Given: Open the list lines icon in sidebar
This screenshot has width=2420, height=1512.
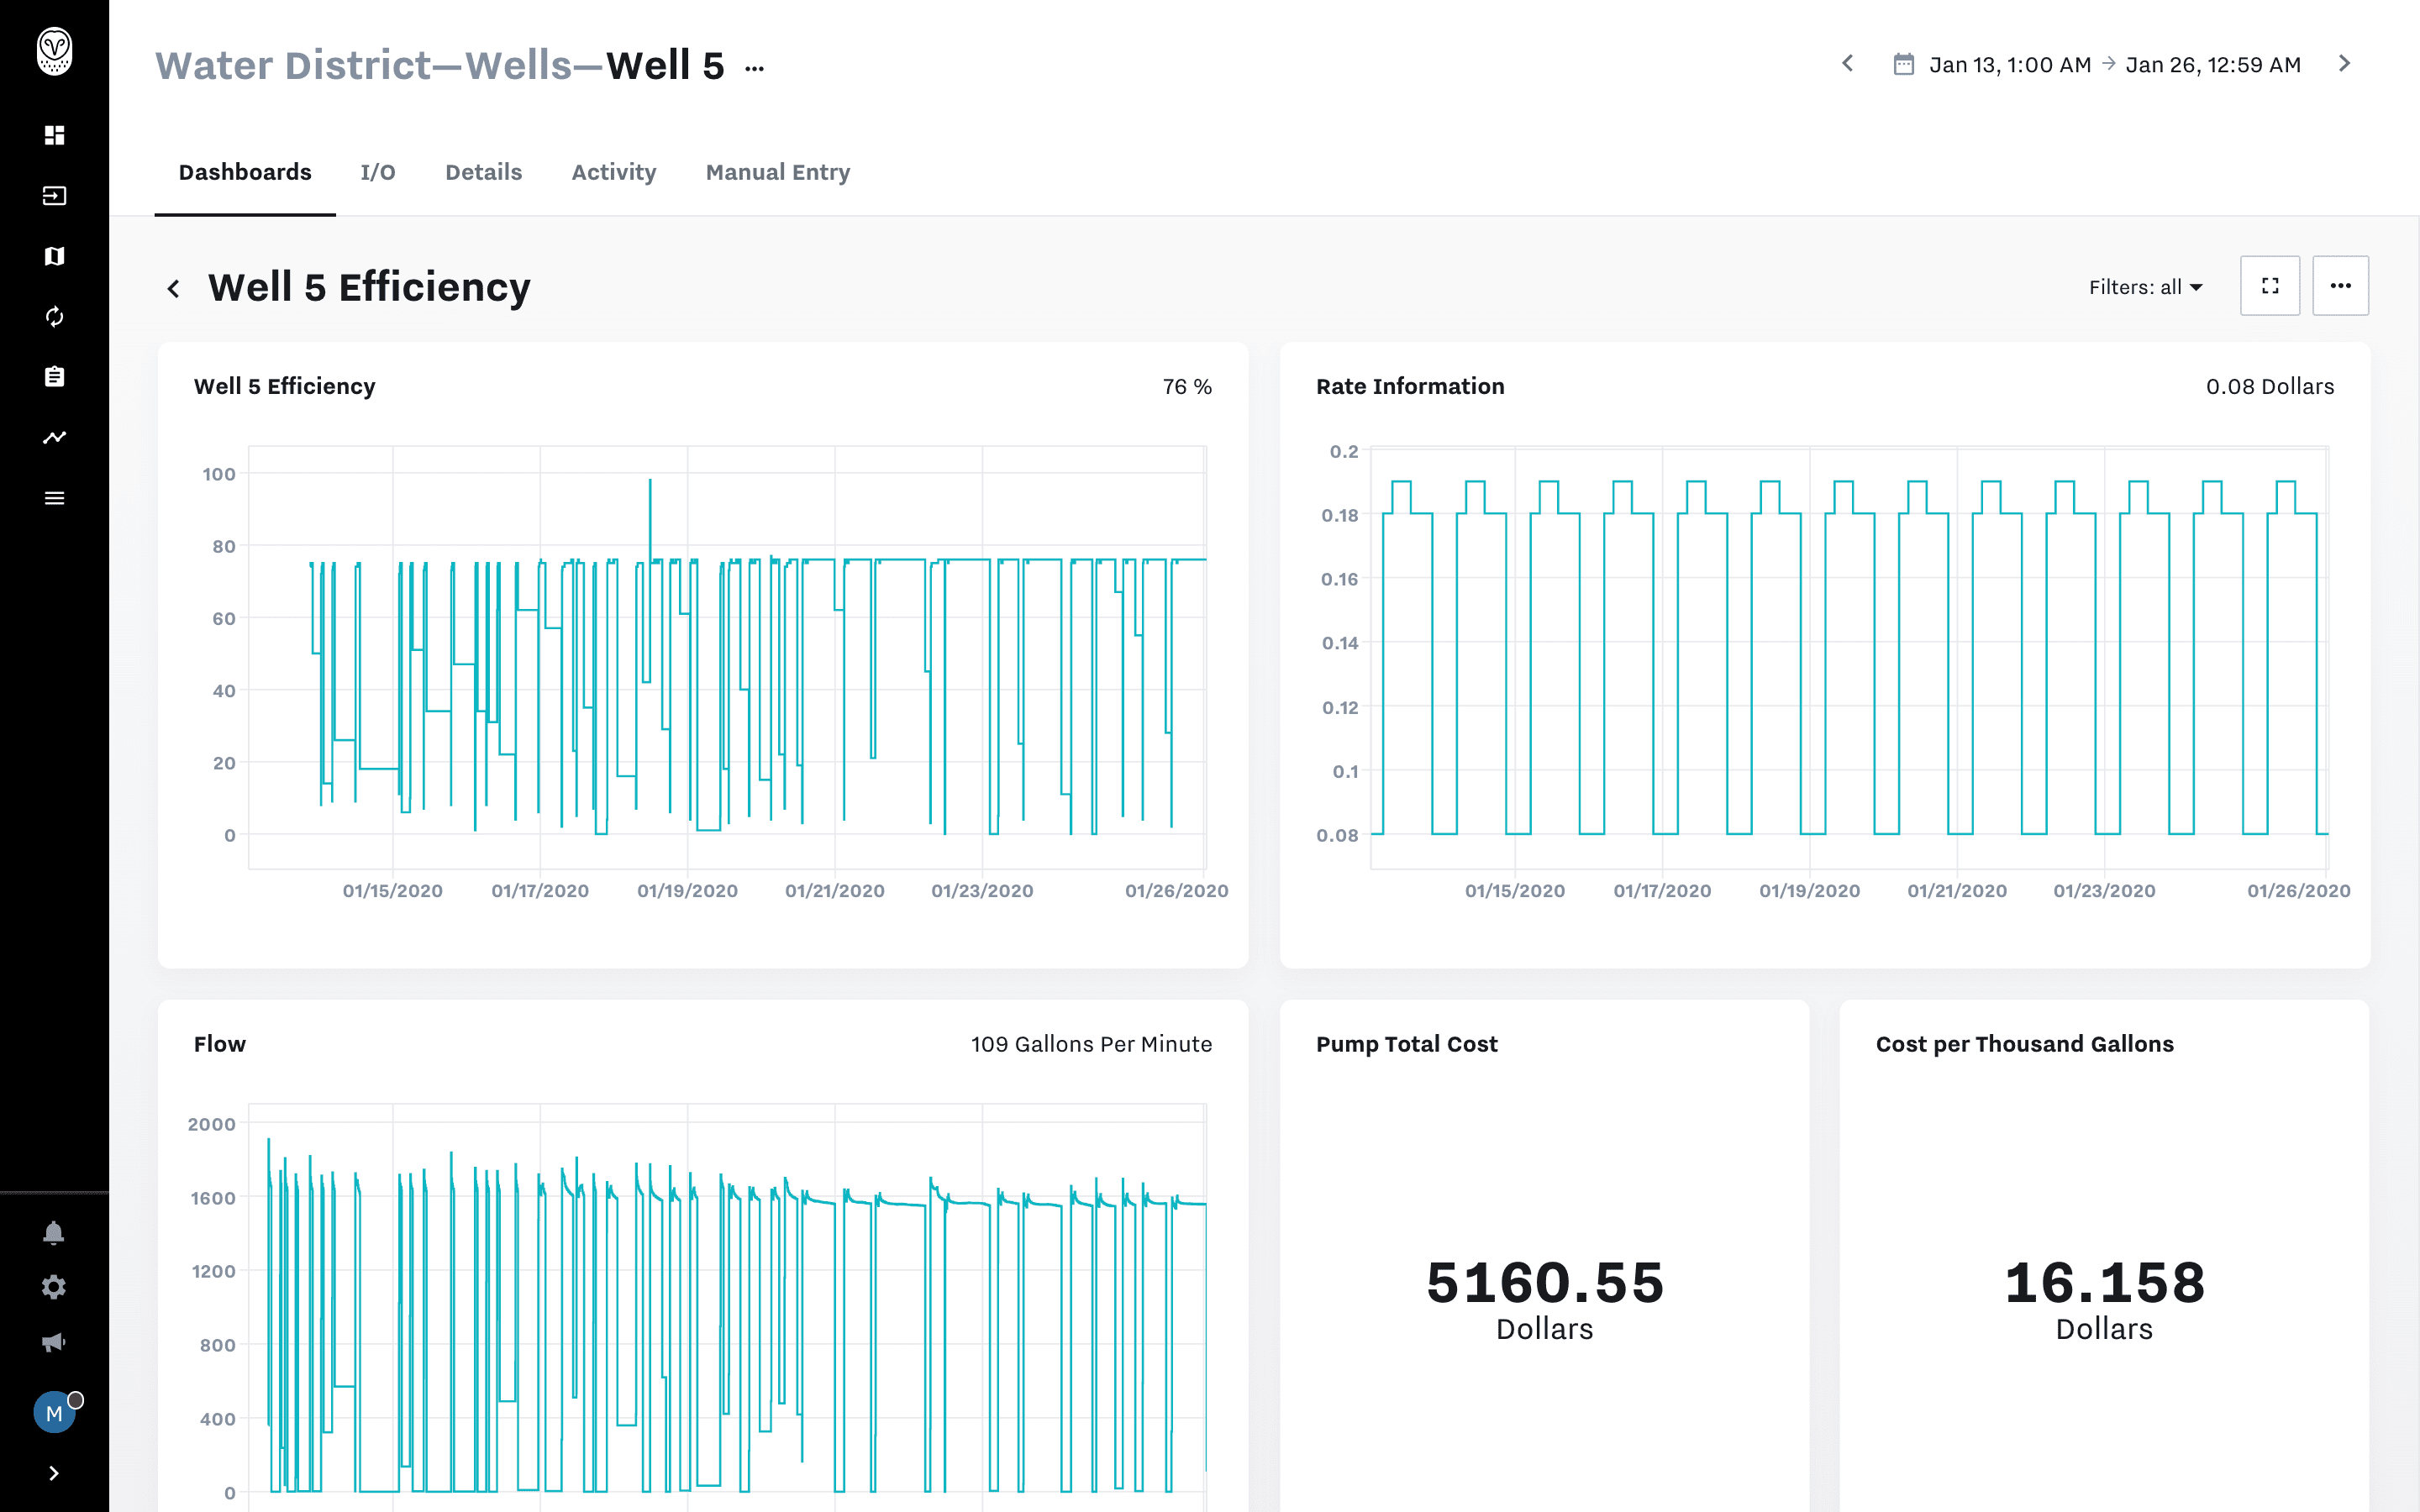Looking at the screenshot, I should click(54, 498).
